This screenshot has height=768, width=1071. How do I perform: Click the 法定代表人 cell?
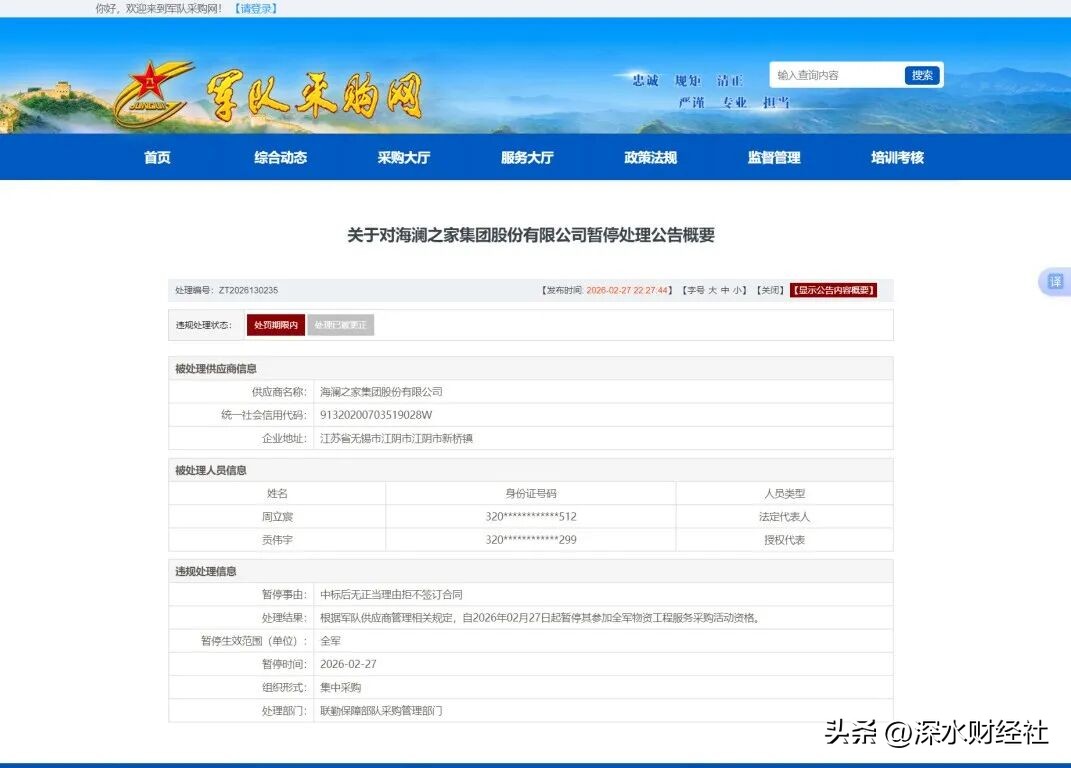tap(784, 517)
